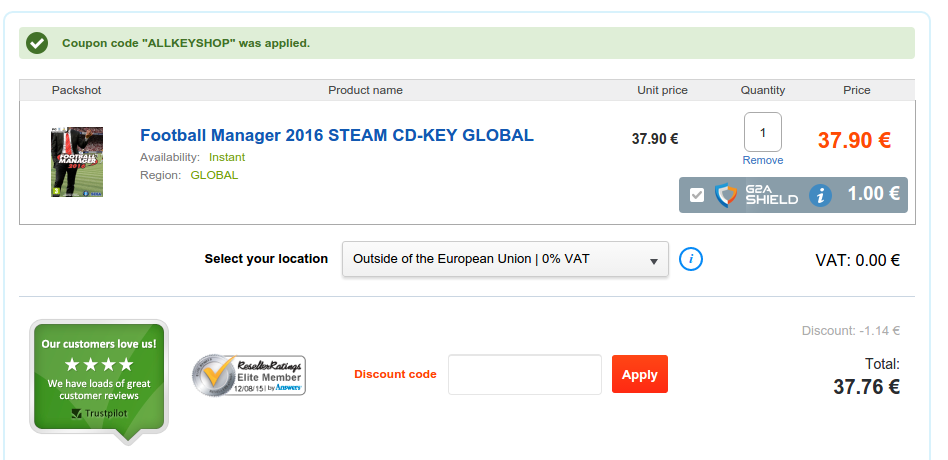Click the Discount code input field
The height and width of the screenshot is (460, 948).
(x=525, y=375)
